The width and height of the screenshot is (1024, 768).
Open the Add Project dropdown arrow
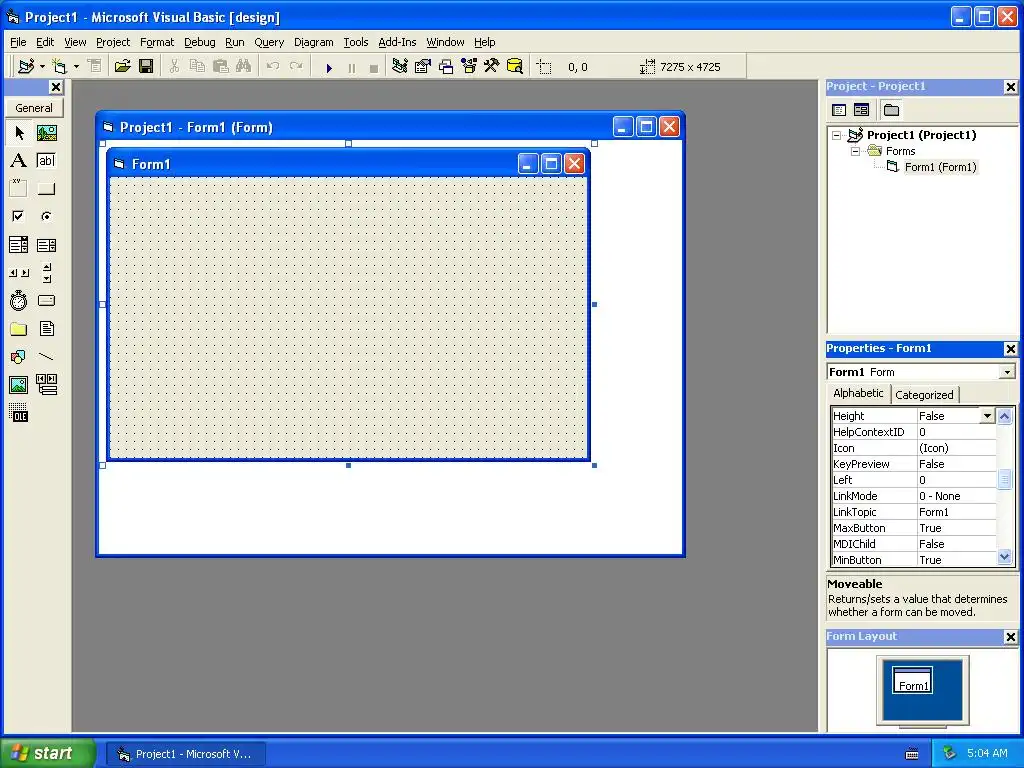[42, 67]
